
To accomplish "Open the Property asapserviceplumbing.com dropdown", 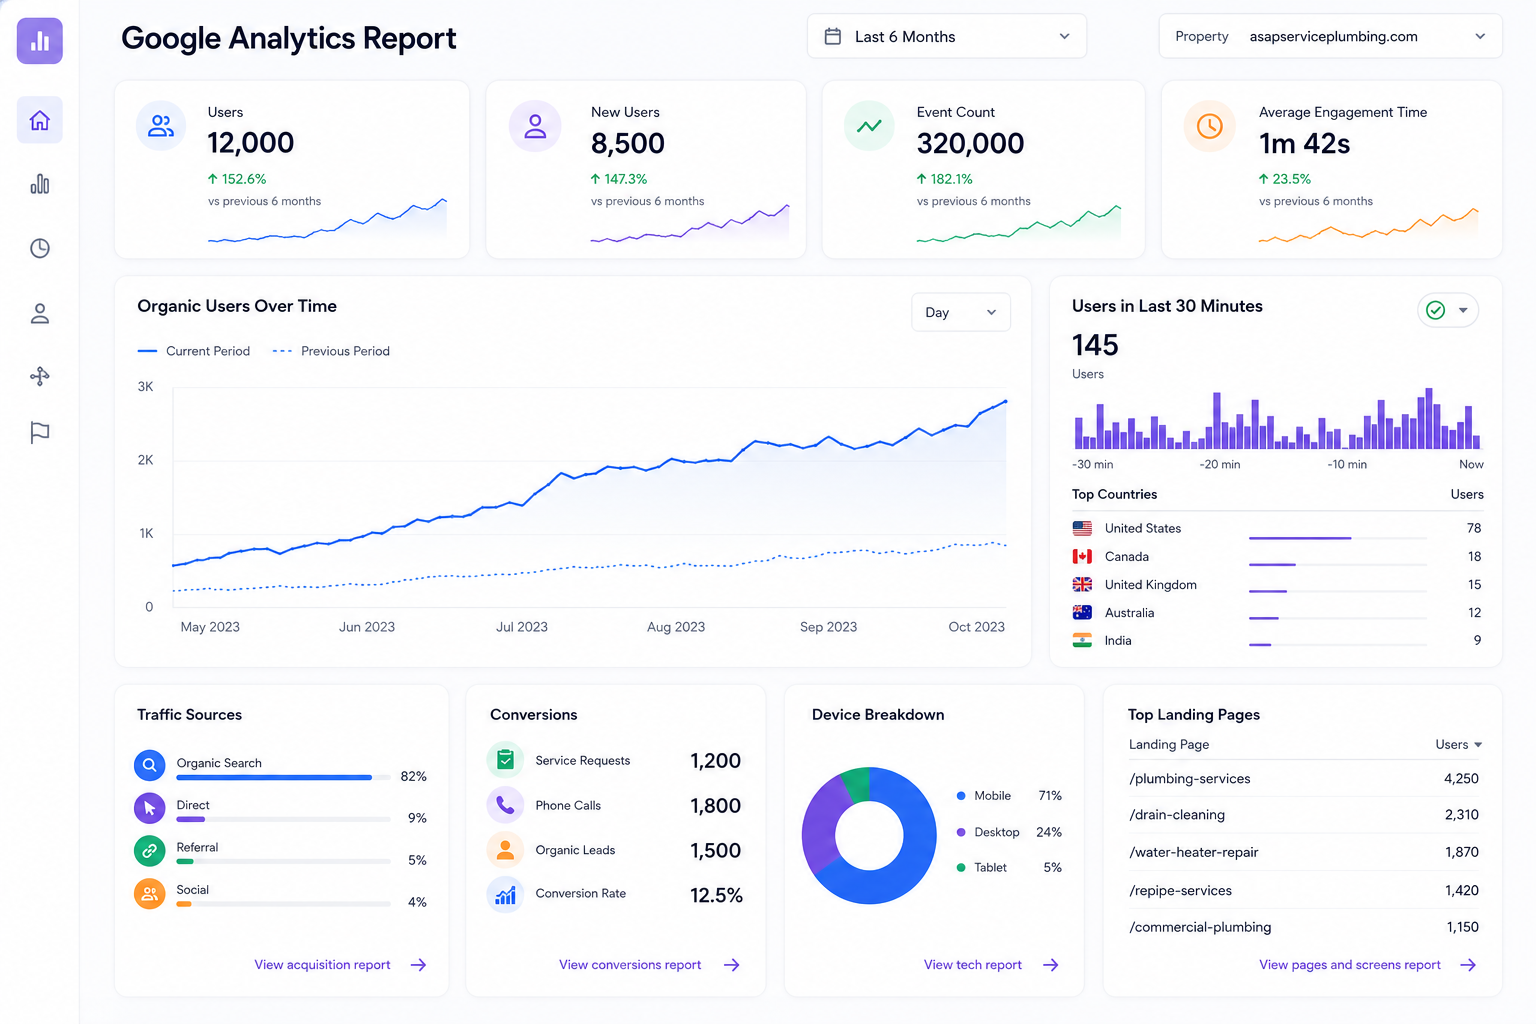I will (1330, 36).
